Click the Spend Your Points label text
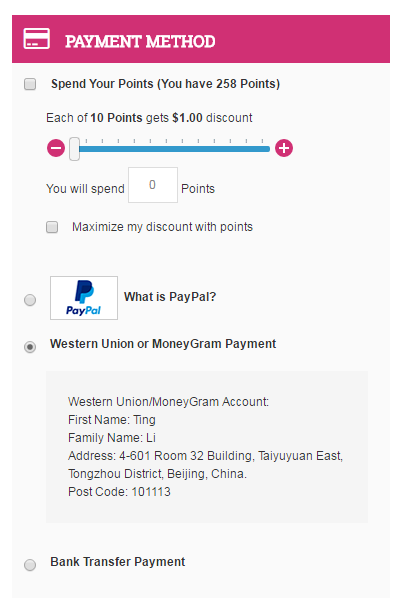 click(166, 84)
